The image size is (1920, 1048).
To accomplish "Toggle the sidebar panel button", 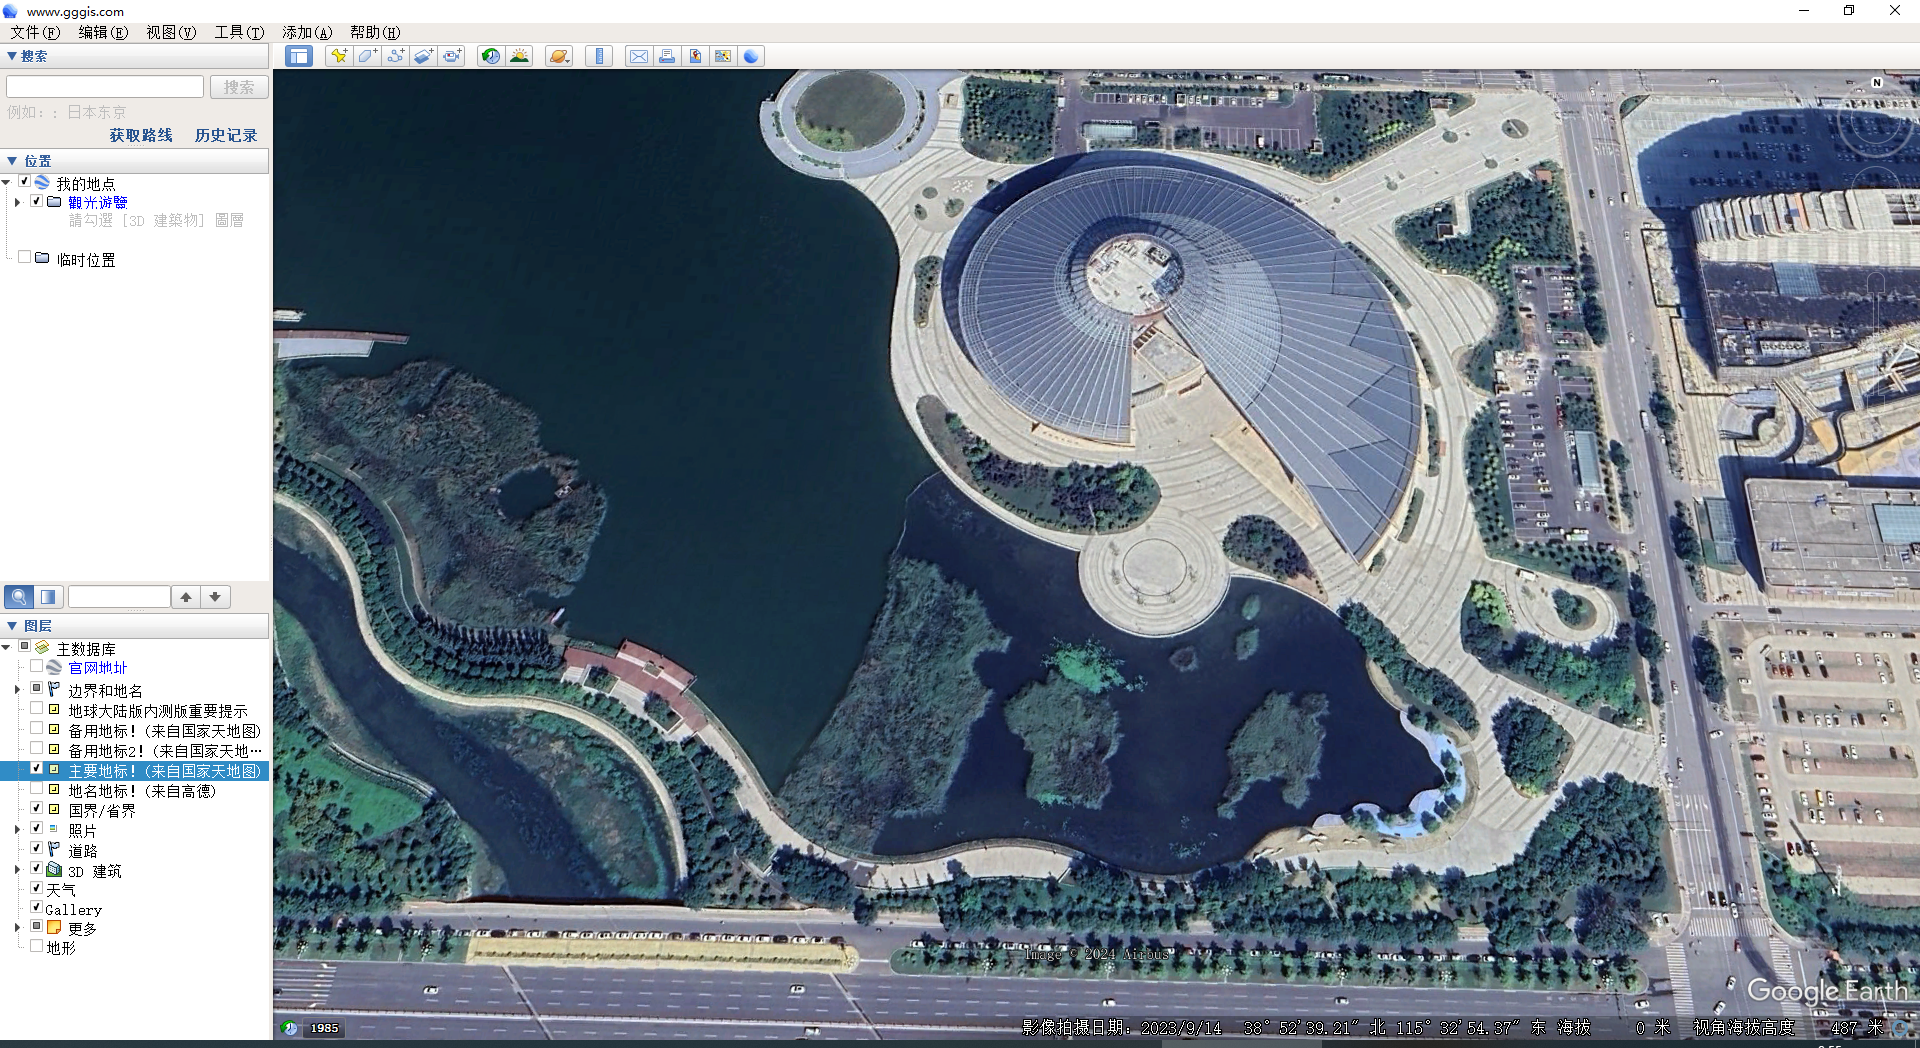I will click(298, 56).
